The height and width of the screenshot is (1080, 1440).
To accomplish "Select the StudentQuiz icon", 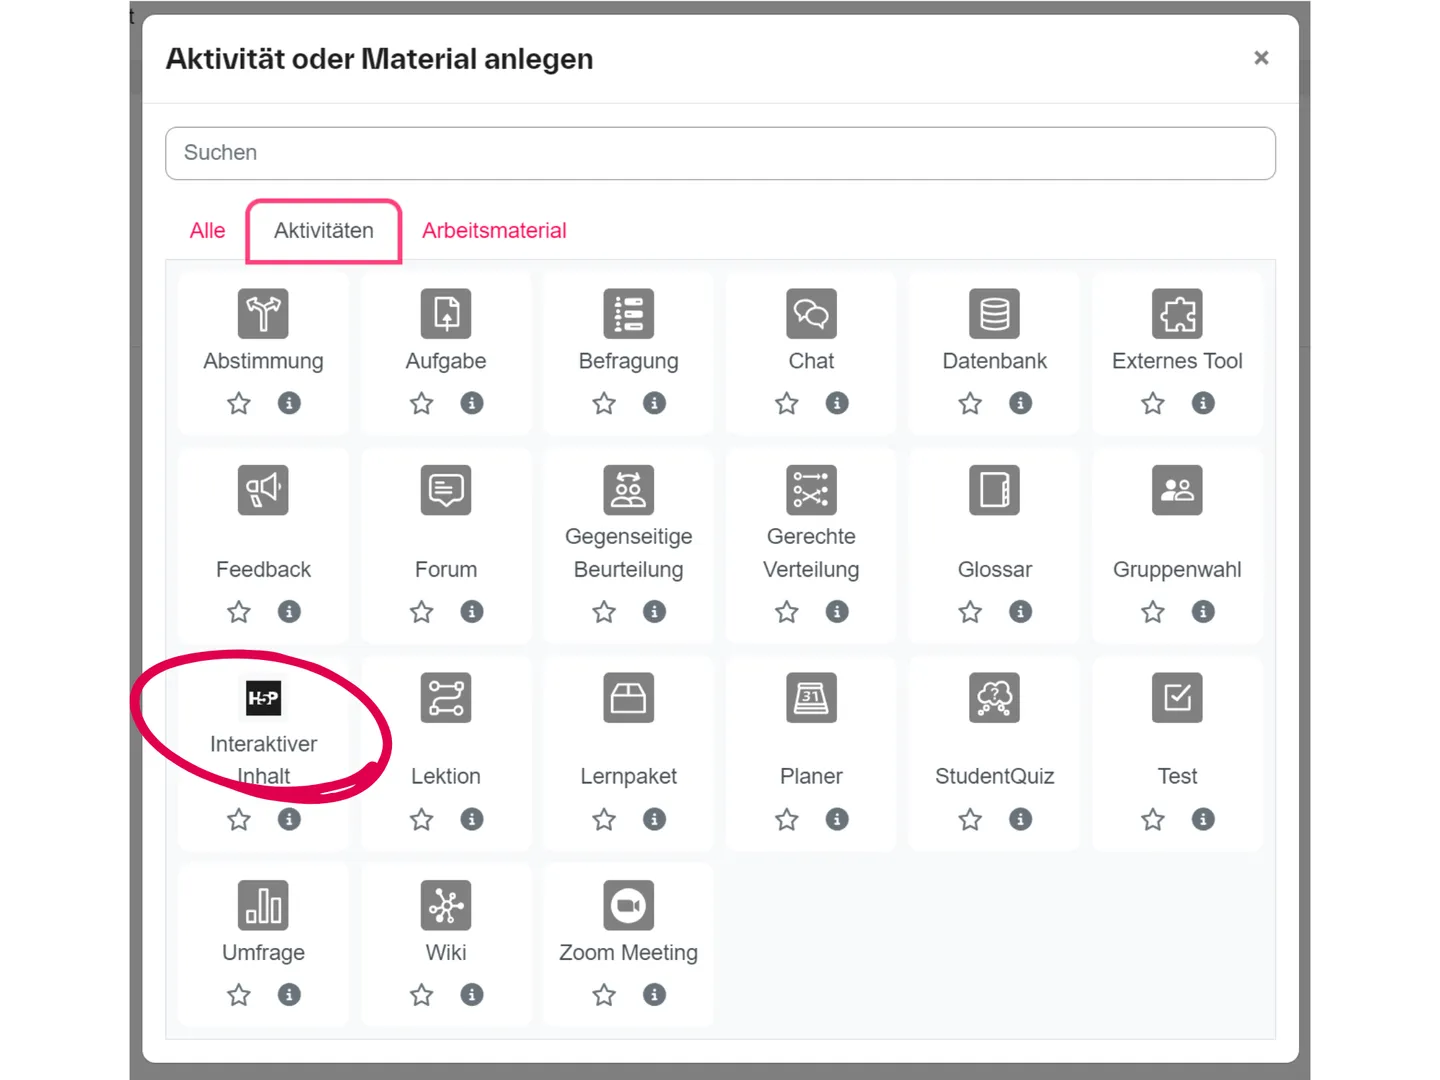I will click(x=994, y=698).
